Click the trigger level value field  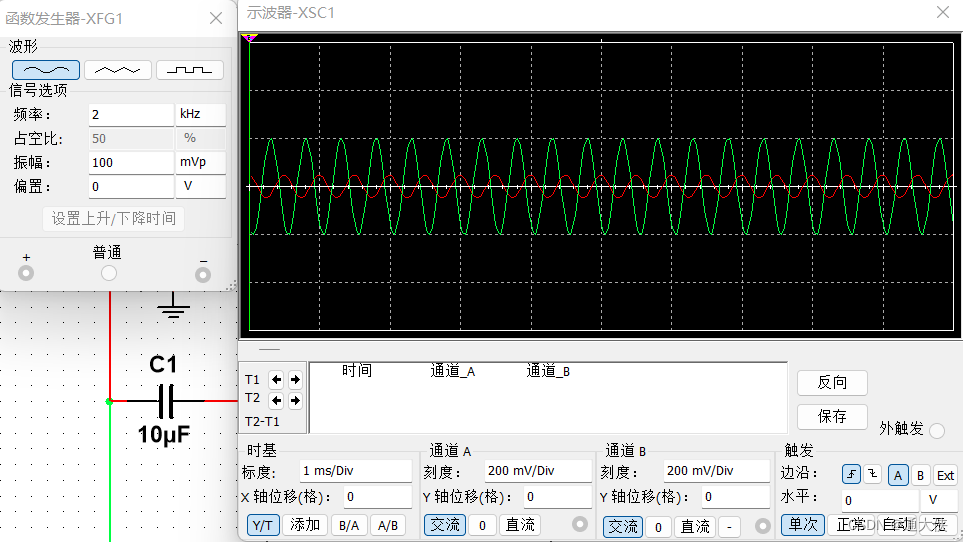[879, 500]
